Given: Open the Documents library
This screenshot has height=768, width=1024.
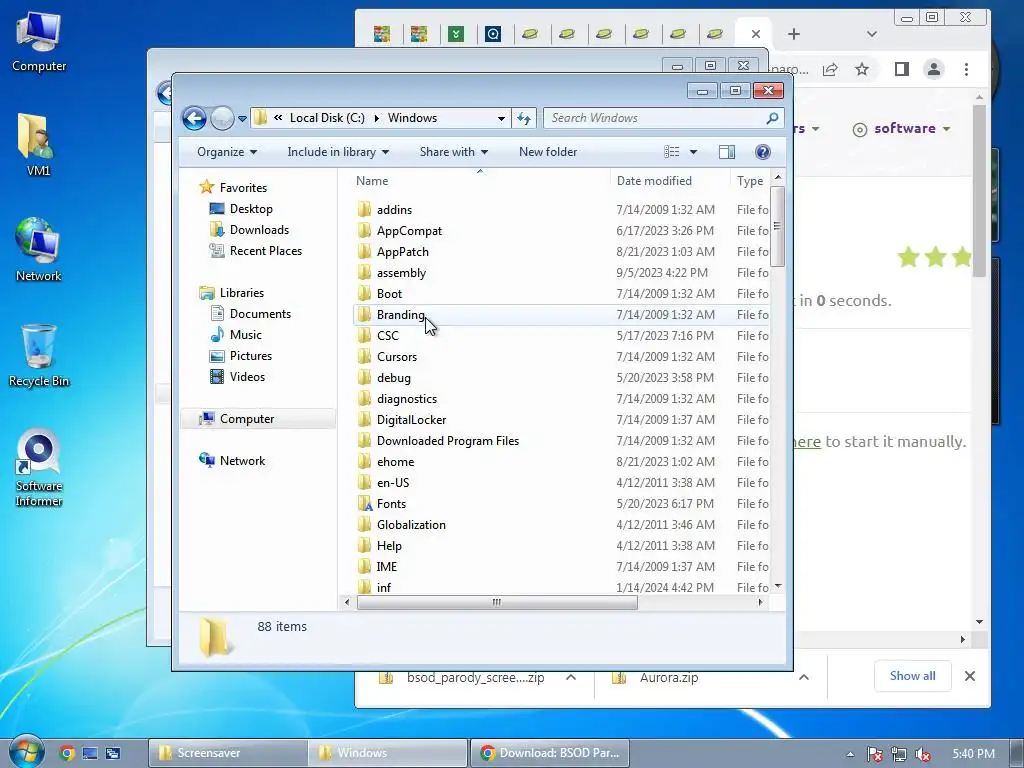Looking at the screenshot, I should 260,314.
